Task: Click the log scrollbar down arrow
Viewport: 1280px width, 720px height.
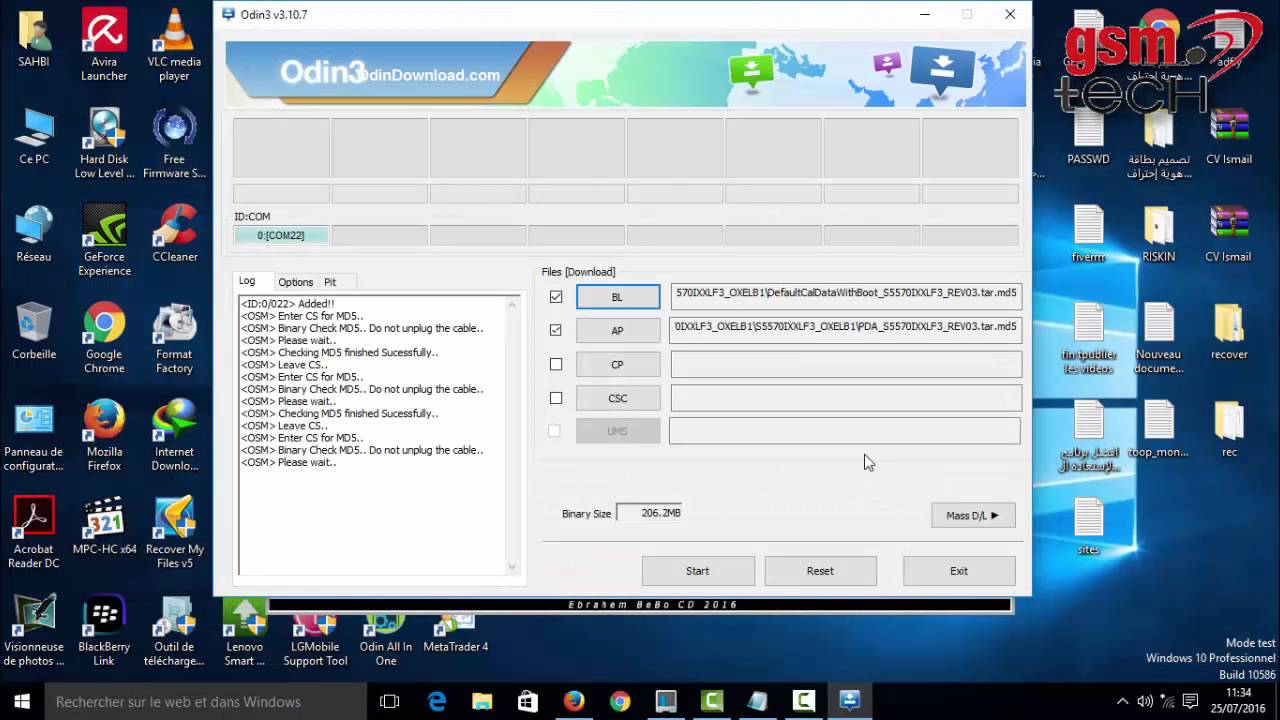Action: [x=512, y=568]
